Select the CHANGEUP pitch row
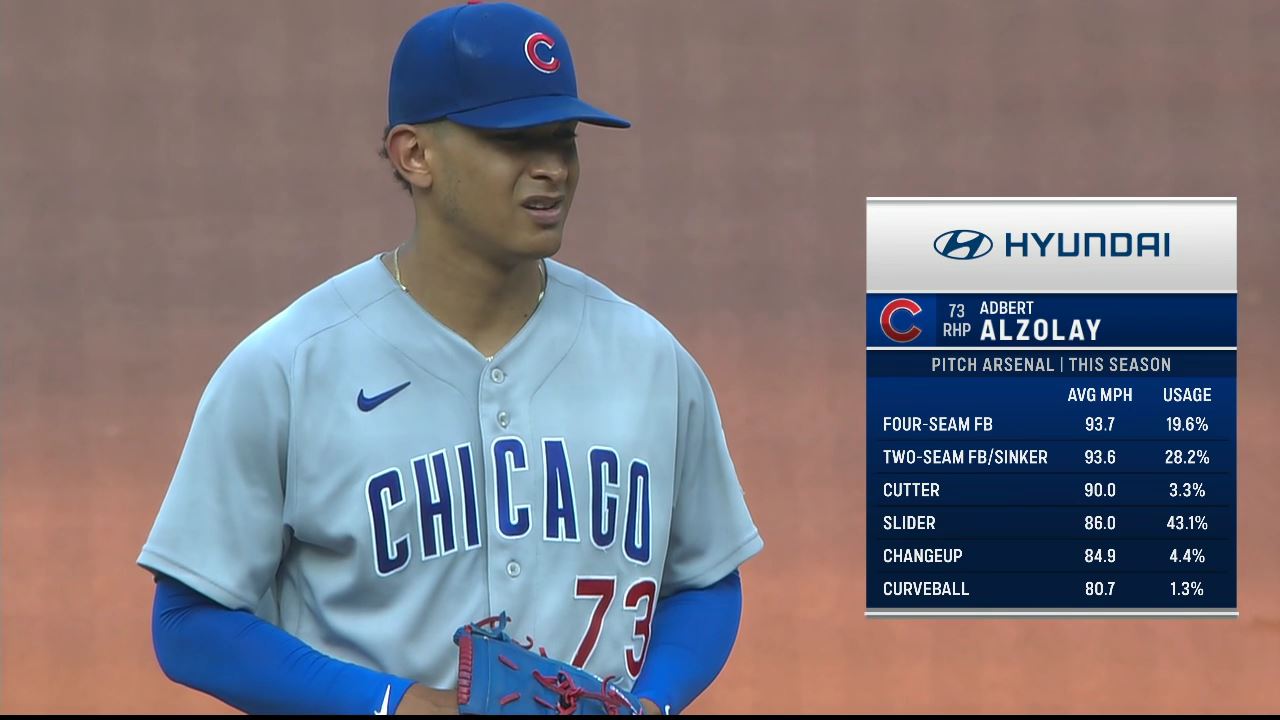Viewport: 1280px width, 720px height. pos(1051,556)
